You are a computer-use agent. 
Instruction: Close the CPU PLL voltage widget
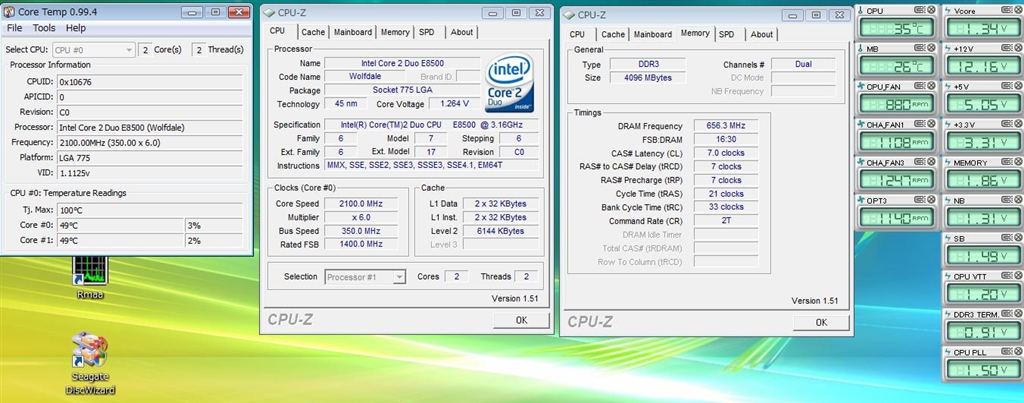click(1017, 351)
